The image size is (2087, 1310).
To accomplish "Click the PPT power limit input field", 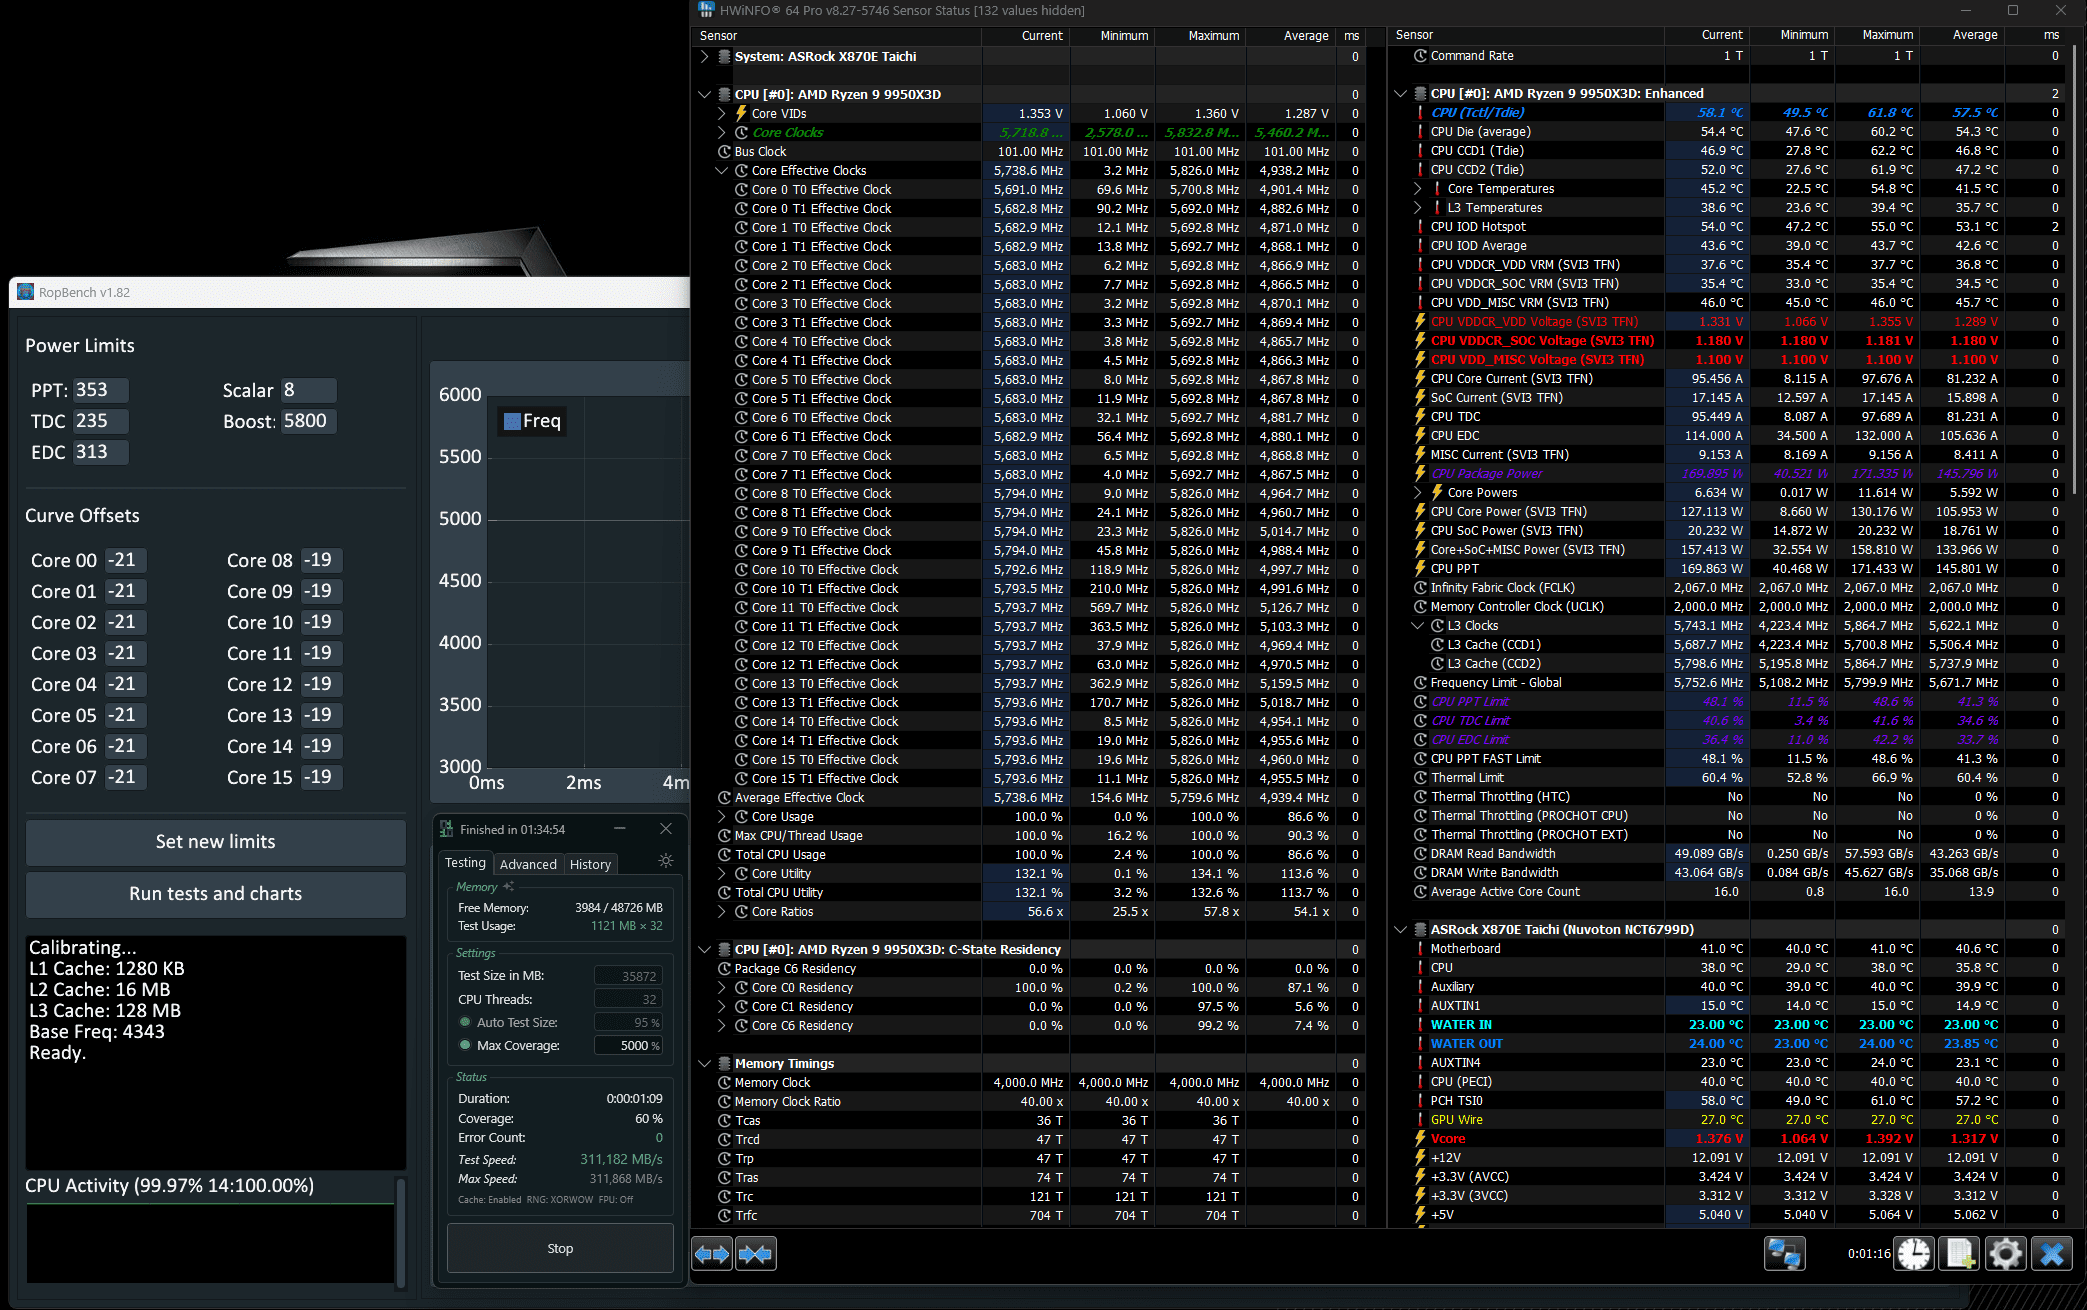I will coord(100,390).
